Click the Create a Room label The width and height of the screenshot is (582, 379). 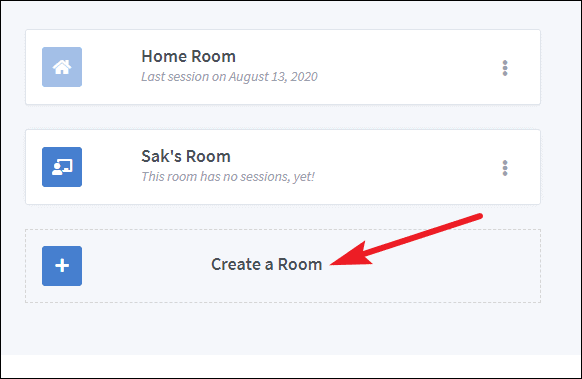click(x=266, y=264)
